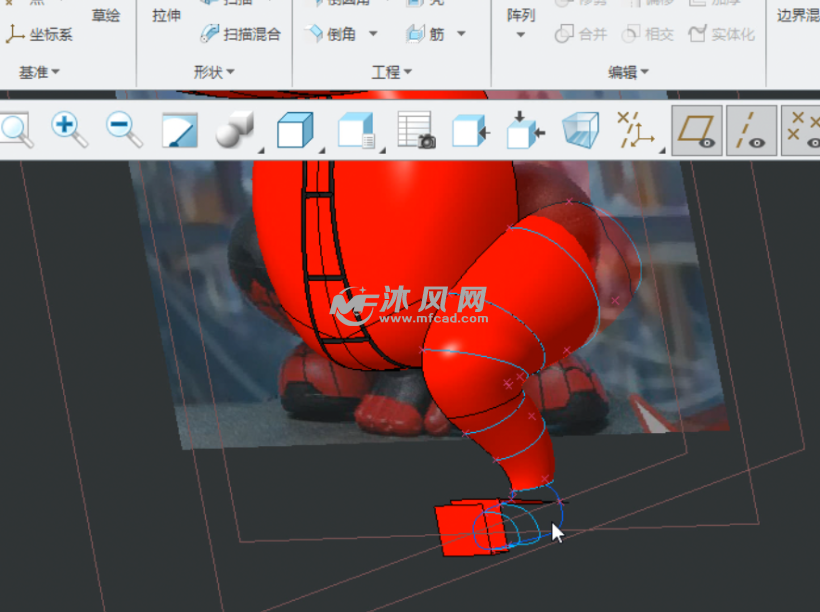Open flyout arrow beside view manager cube
The height and width of the screenshot is (612, 820).
tap(382, 151)
